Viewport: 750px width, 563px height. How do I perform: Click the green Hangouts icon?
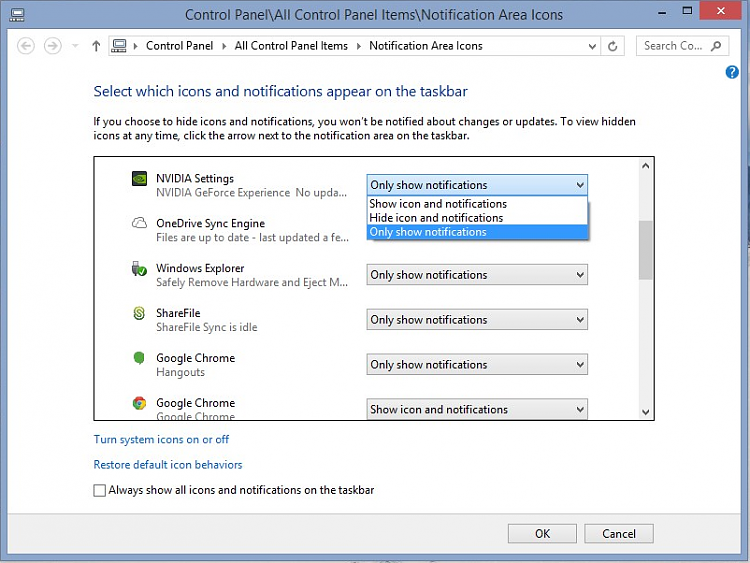(x=139, y=358)
